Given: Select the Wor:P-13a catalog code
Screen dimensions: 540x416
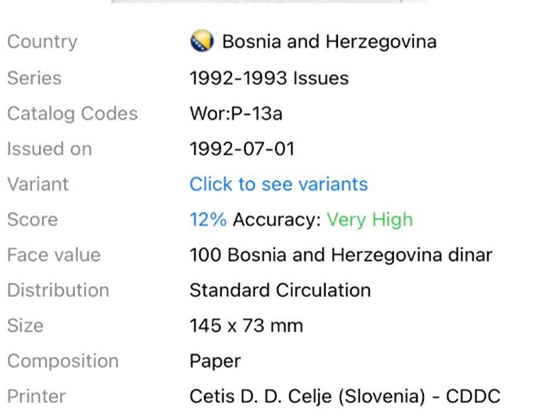Looking at the screenshot, I should [x=236, y=114].
